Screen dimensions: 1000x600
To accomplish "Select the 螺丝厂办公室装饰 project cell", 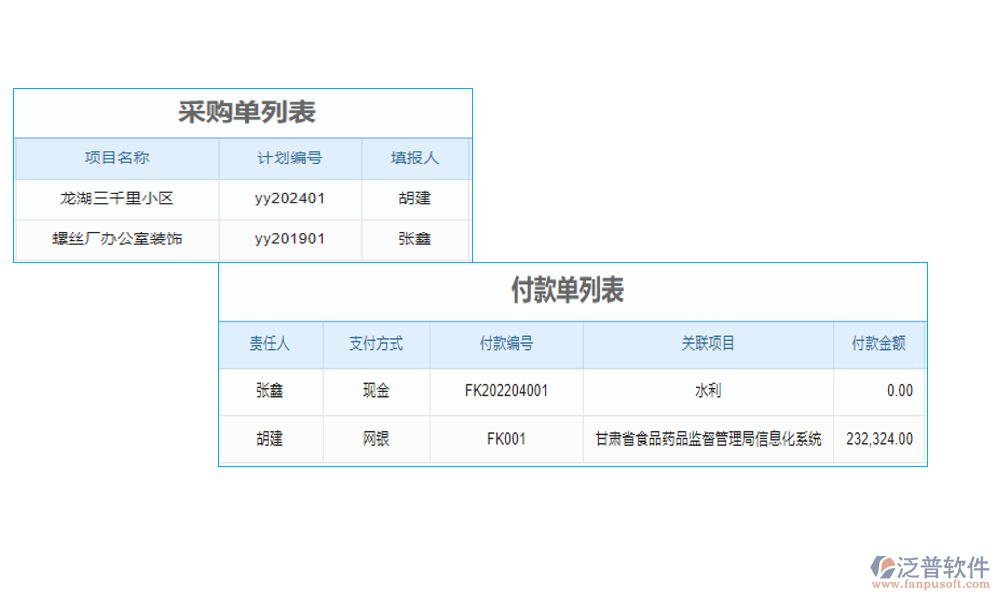I will [115, 239].
